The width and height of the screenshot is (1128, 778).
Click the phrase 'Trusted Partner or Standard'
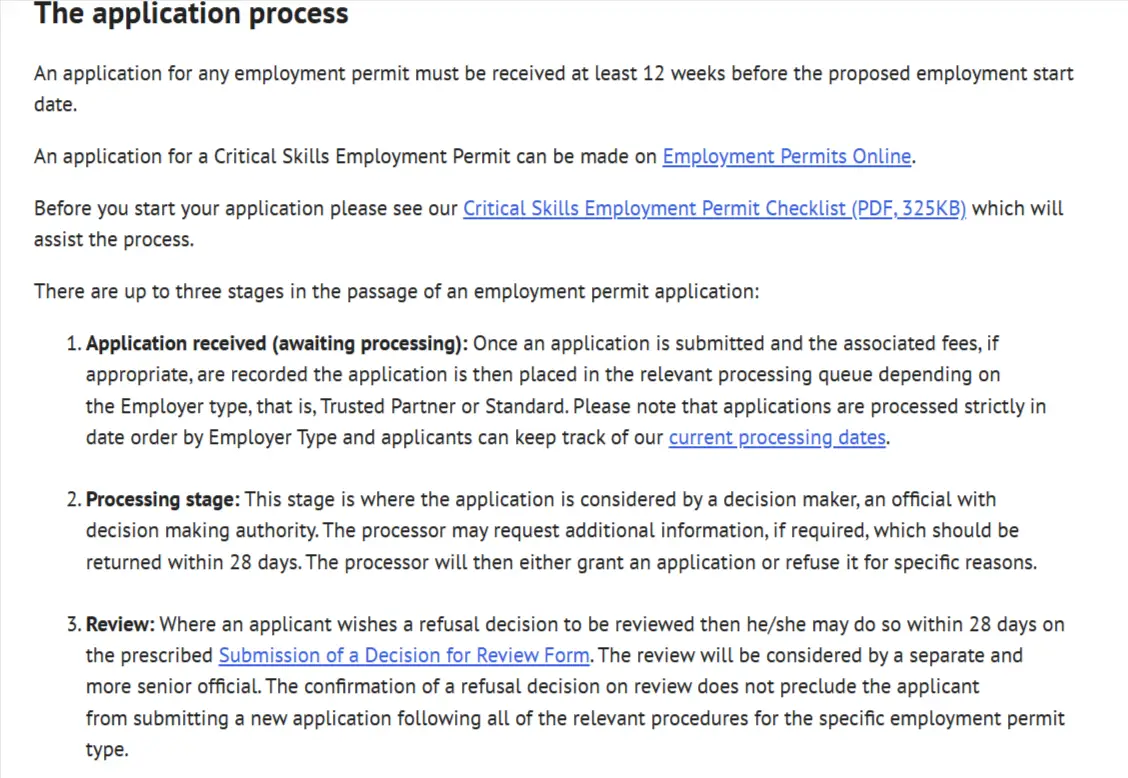[x=448, y=407]
